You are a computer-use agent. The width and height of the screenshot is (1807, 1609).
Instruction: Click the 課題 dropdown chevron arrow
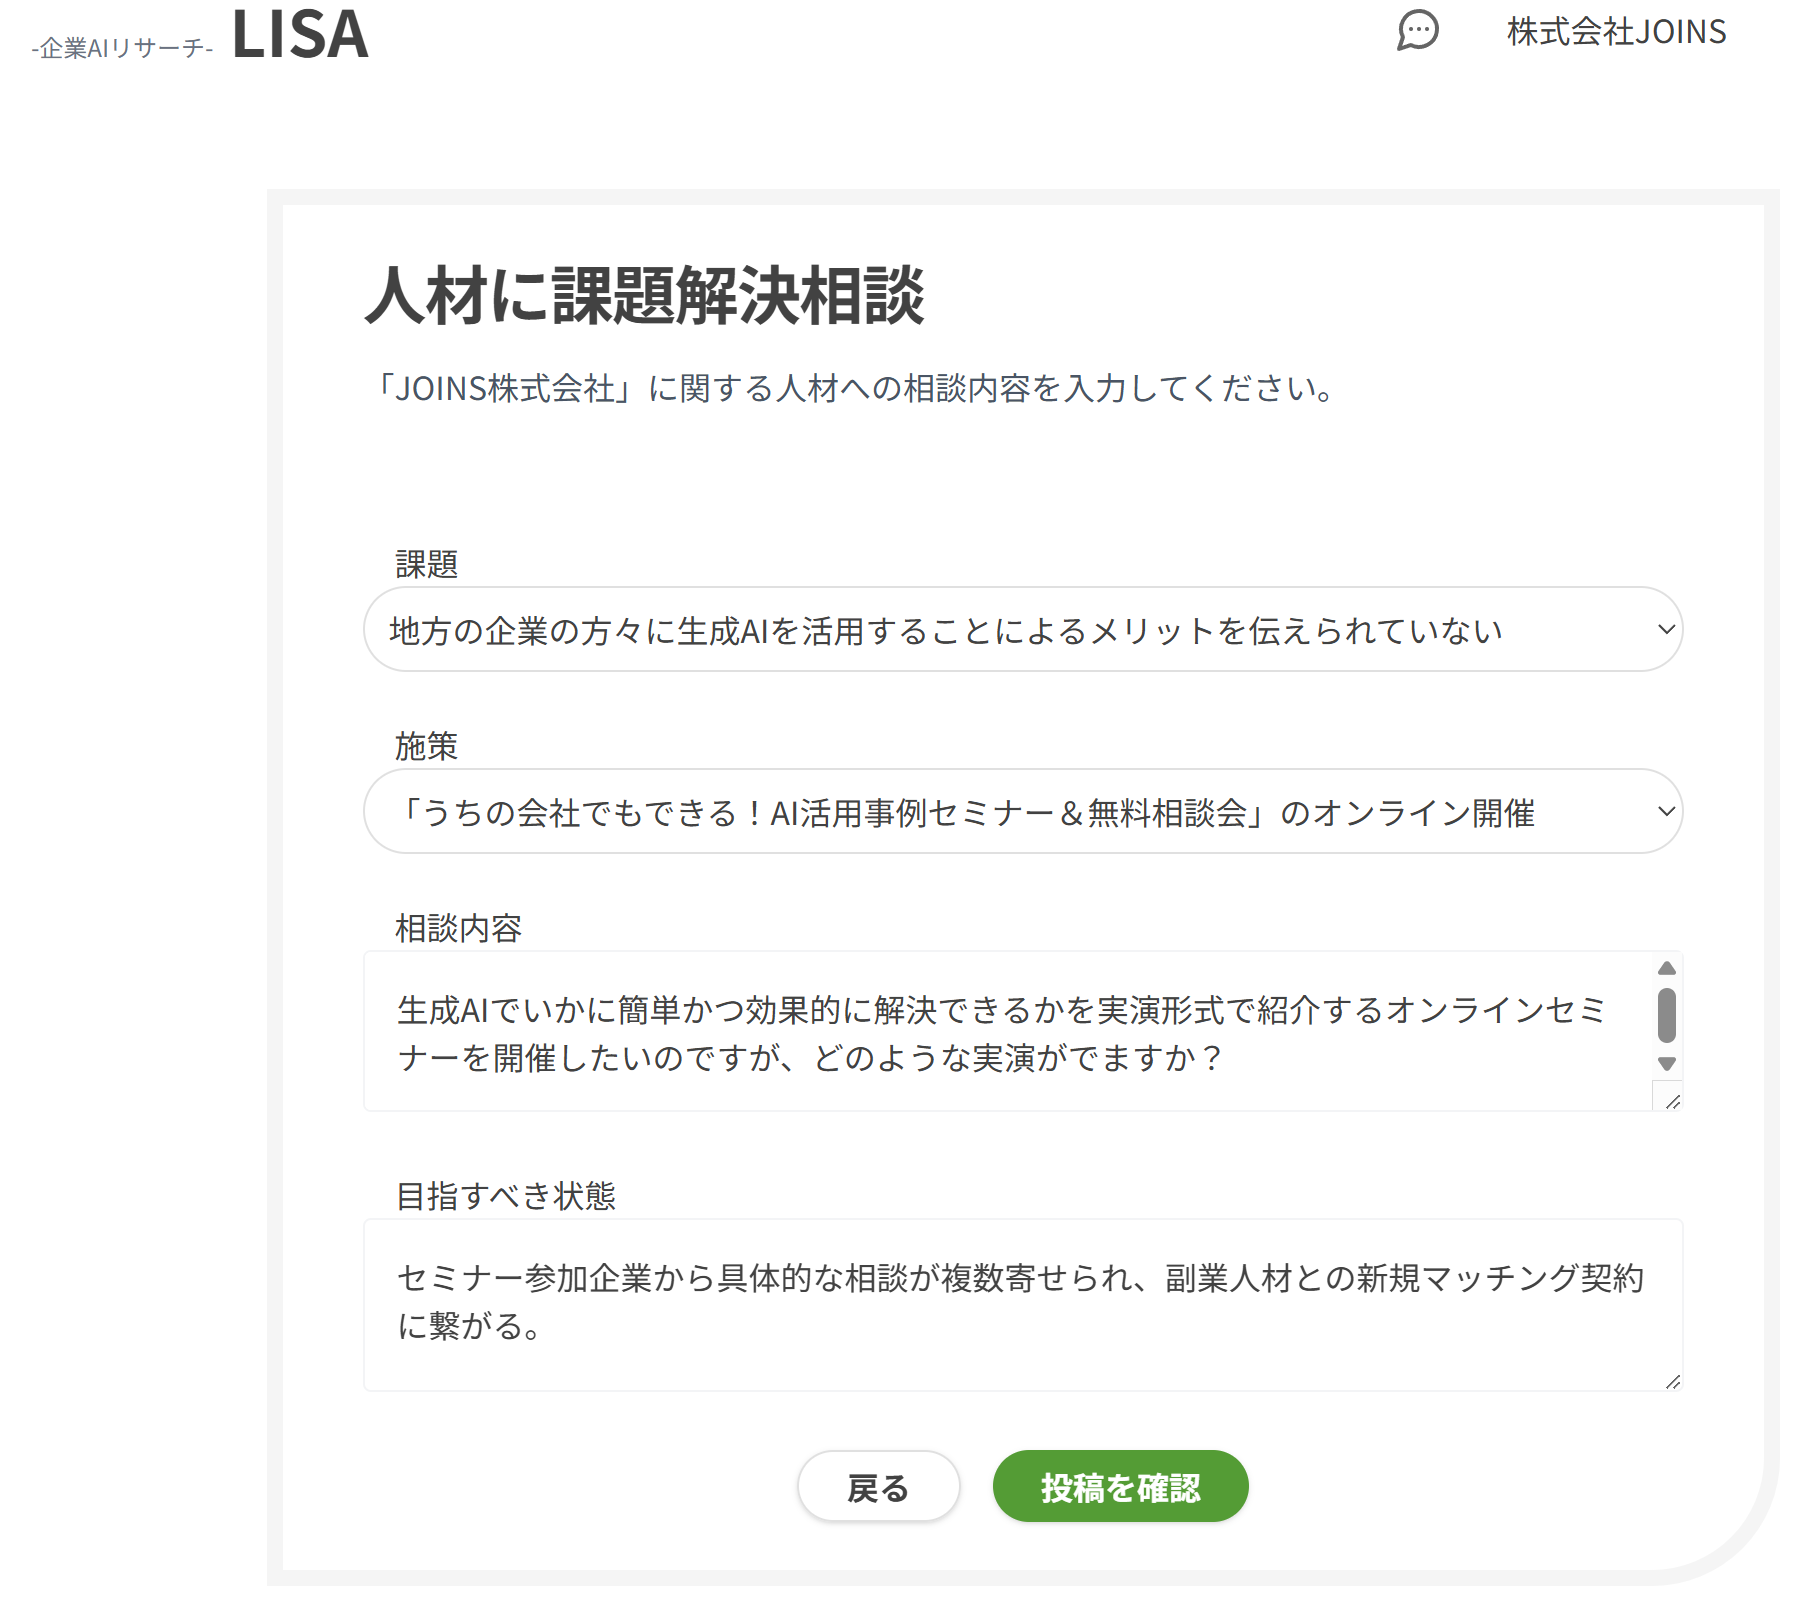(x=1665, y=629)
